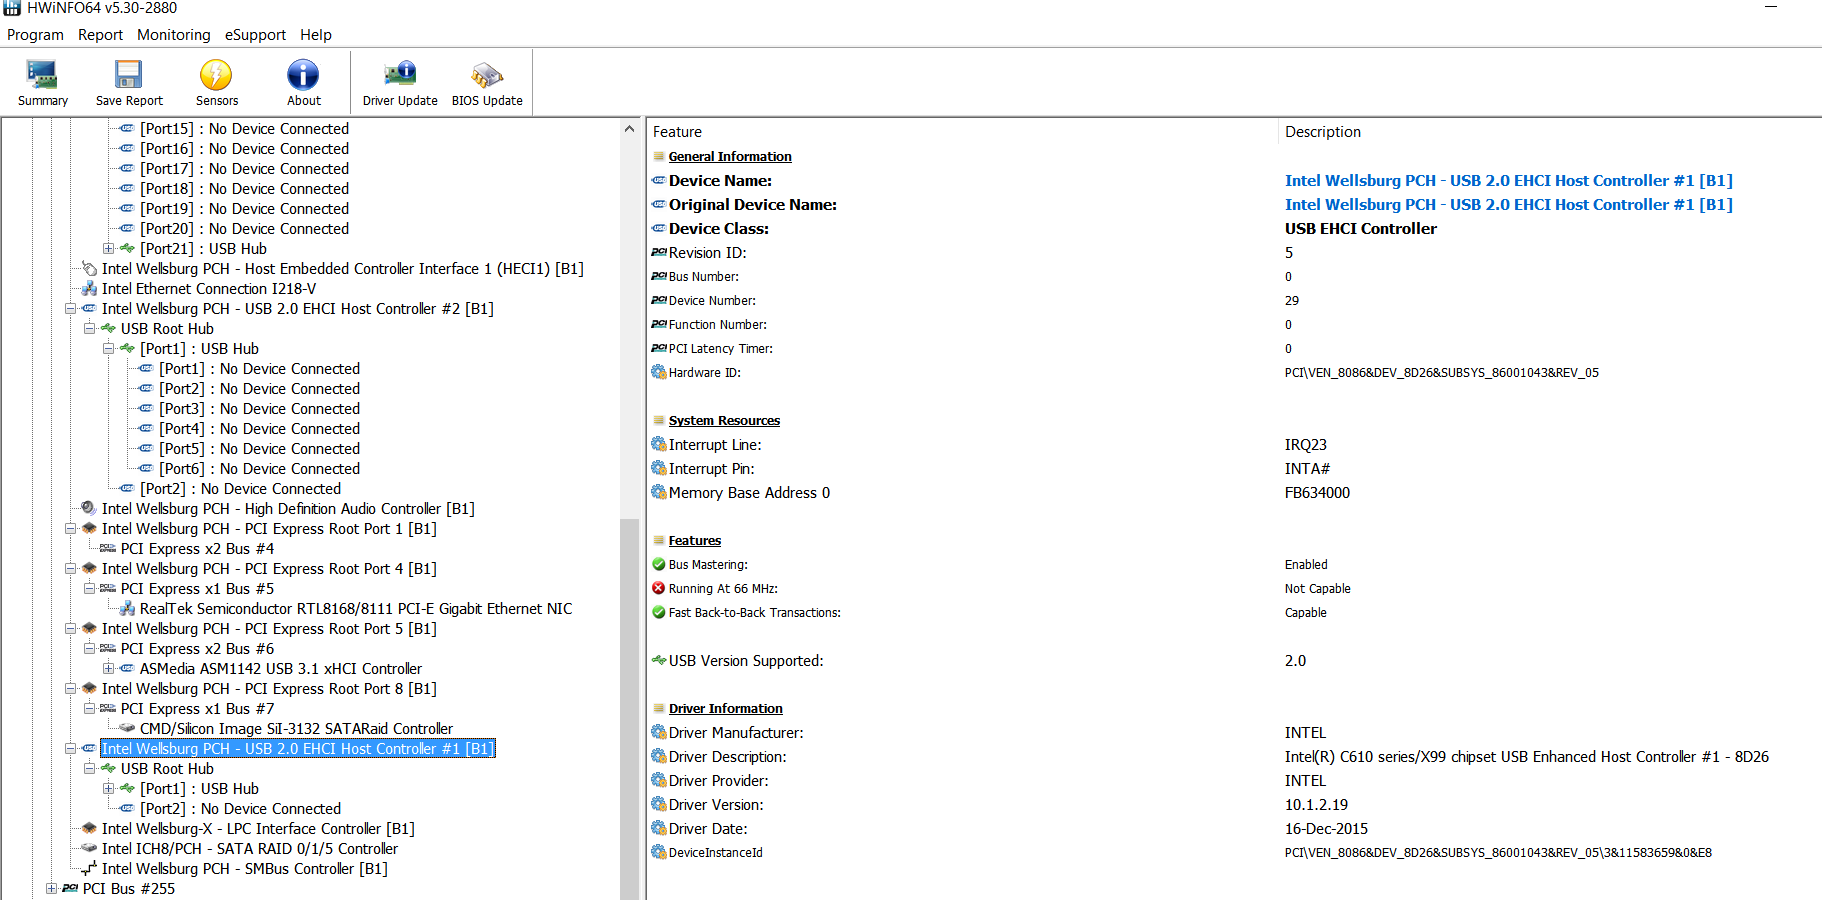Click Original Device Name value link
This screenshot has height=900, width=1822.
pos(1508,205)
